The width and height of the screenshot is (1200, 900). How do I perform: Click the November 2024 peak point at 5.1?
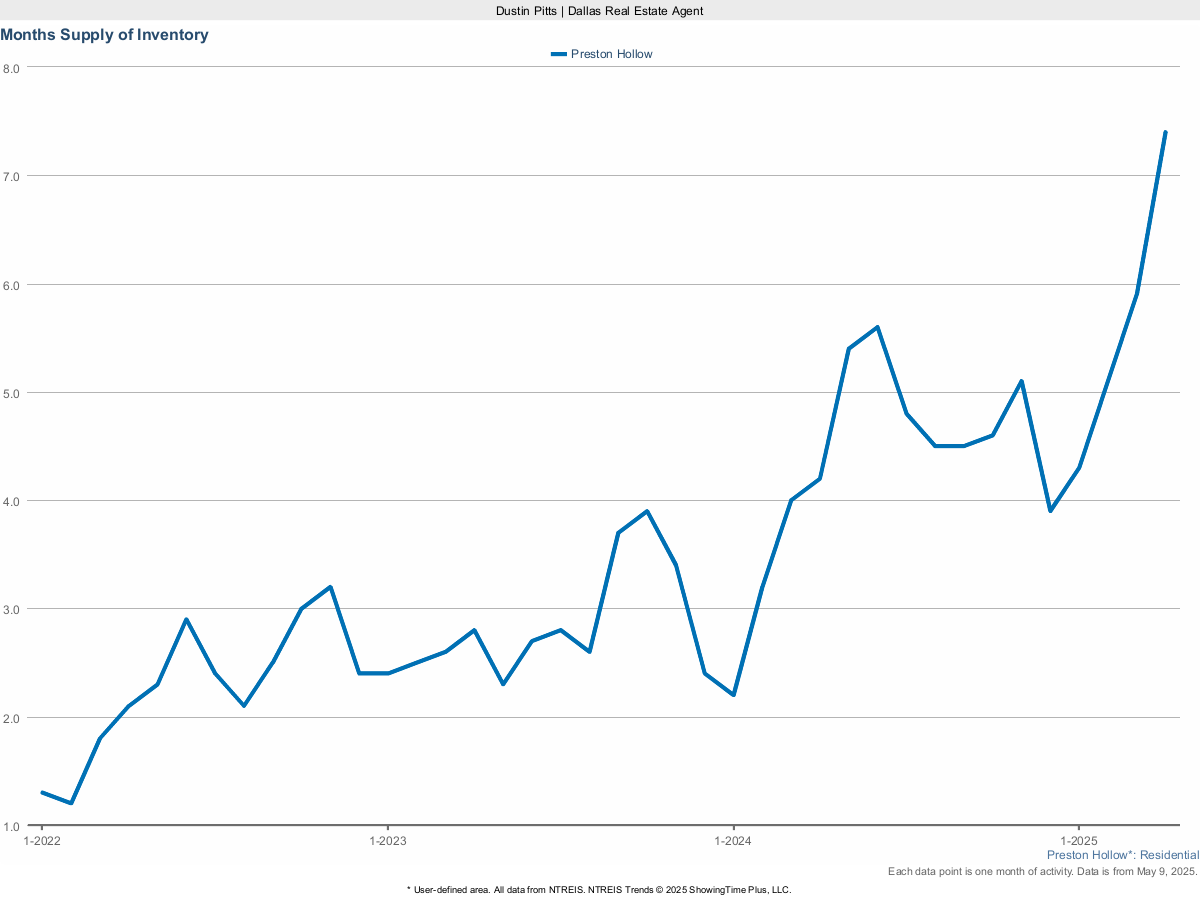(1021, 381)
